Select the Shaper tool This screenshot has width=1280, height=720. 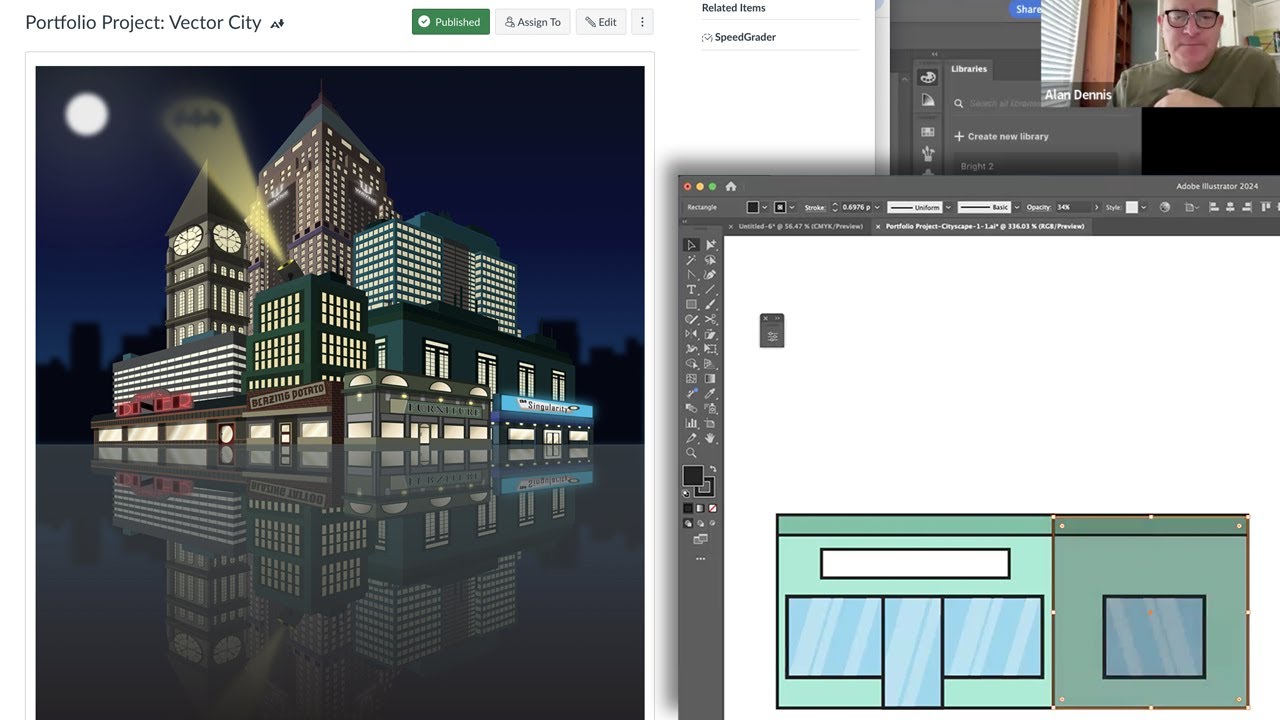(690, 319)
